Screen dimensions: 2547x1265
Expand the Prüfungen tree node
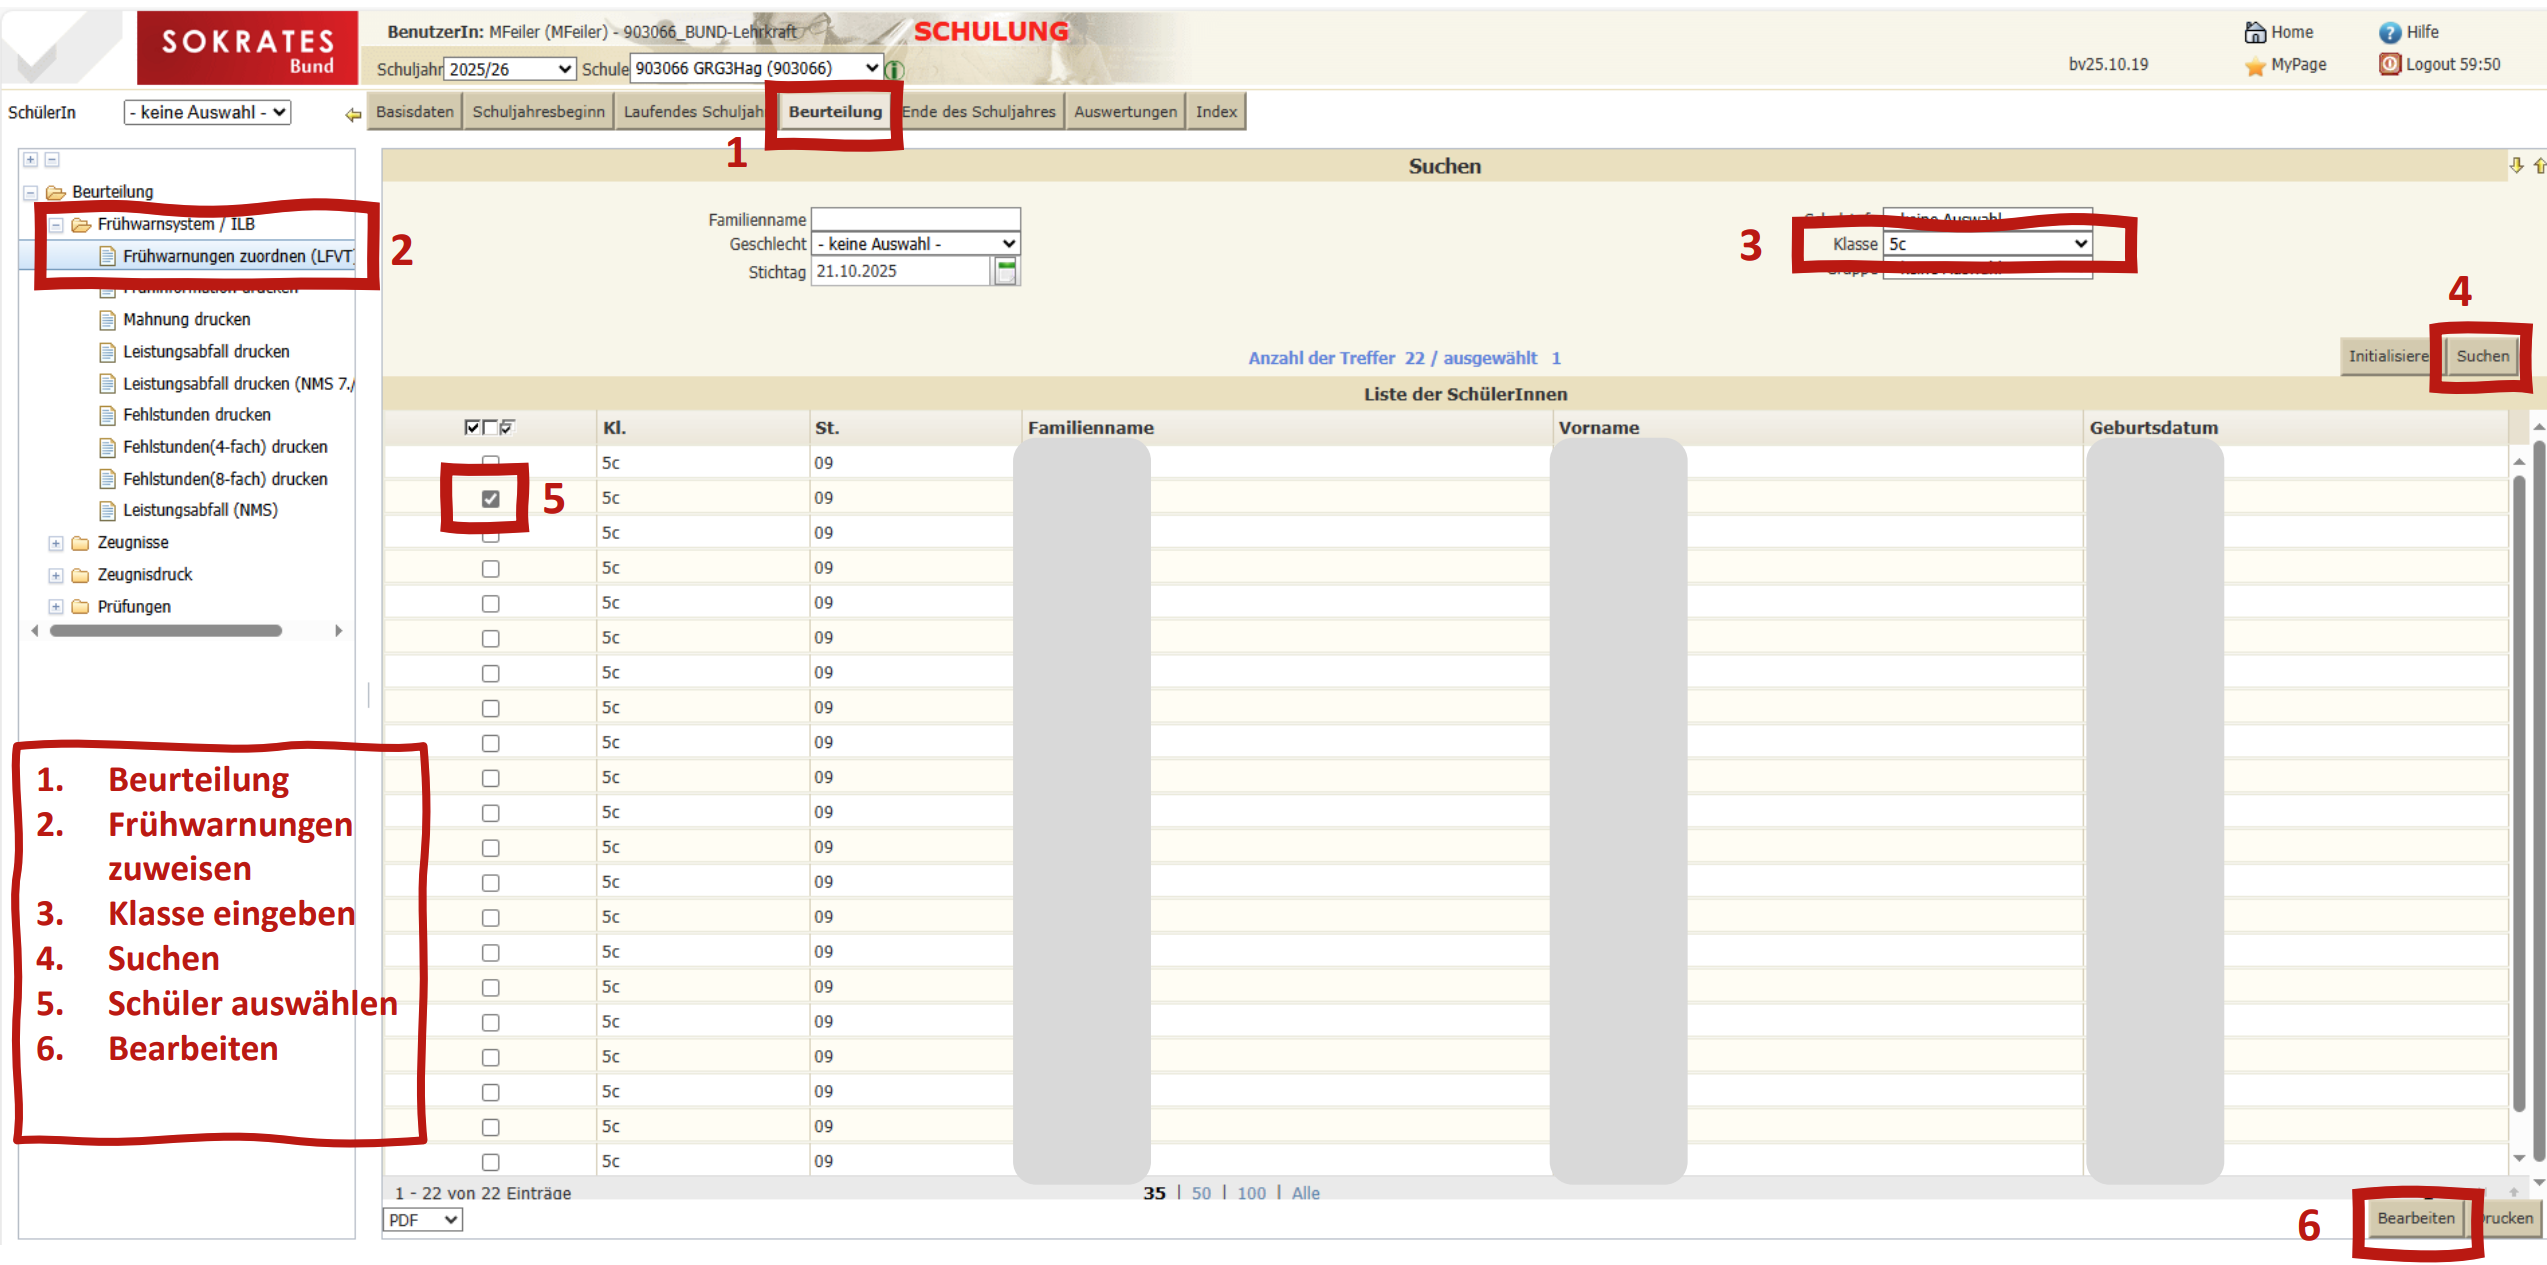(56, 607)
